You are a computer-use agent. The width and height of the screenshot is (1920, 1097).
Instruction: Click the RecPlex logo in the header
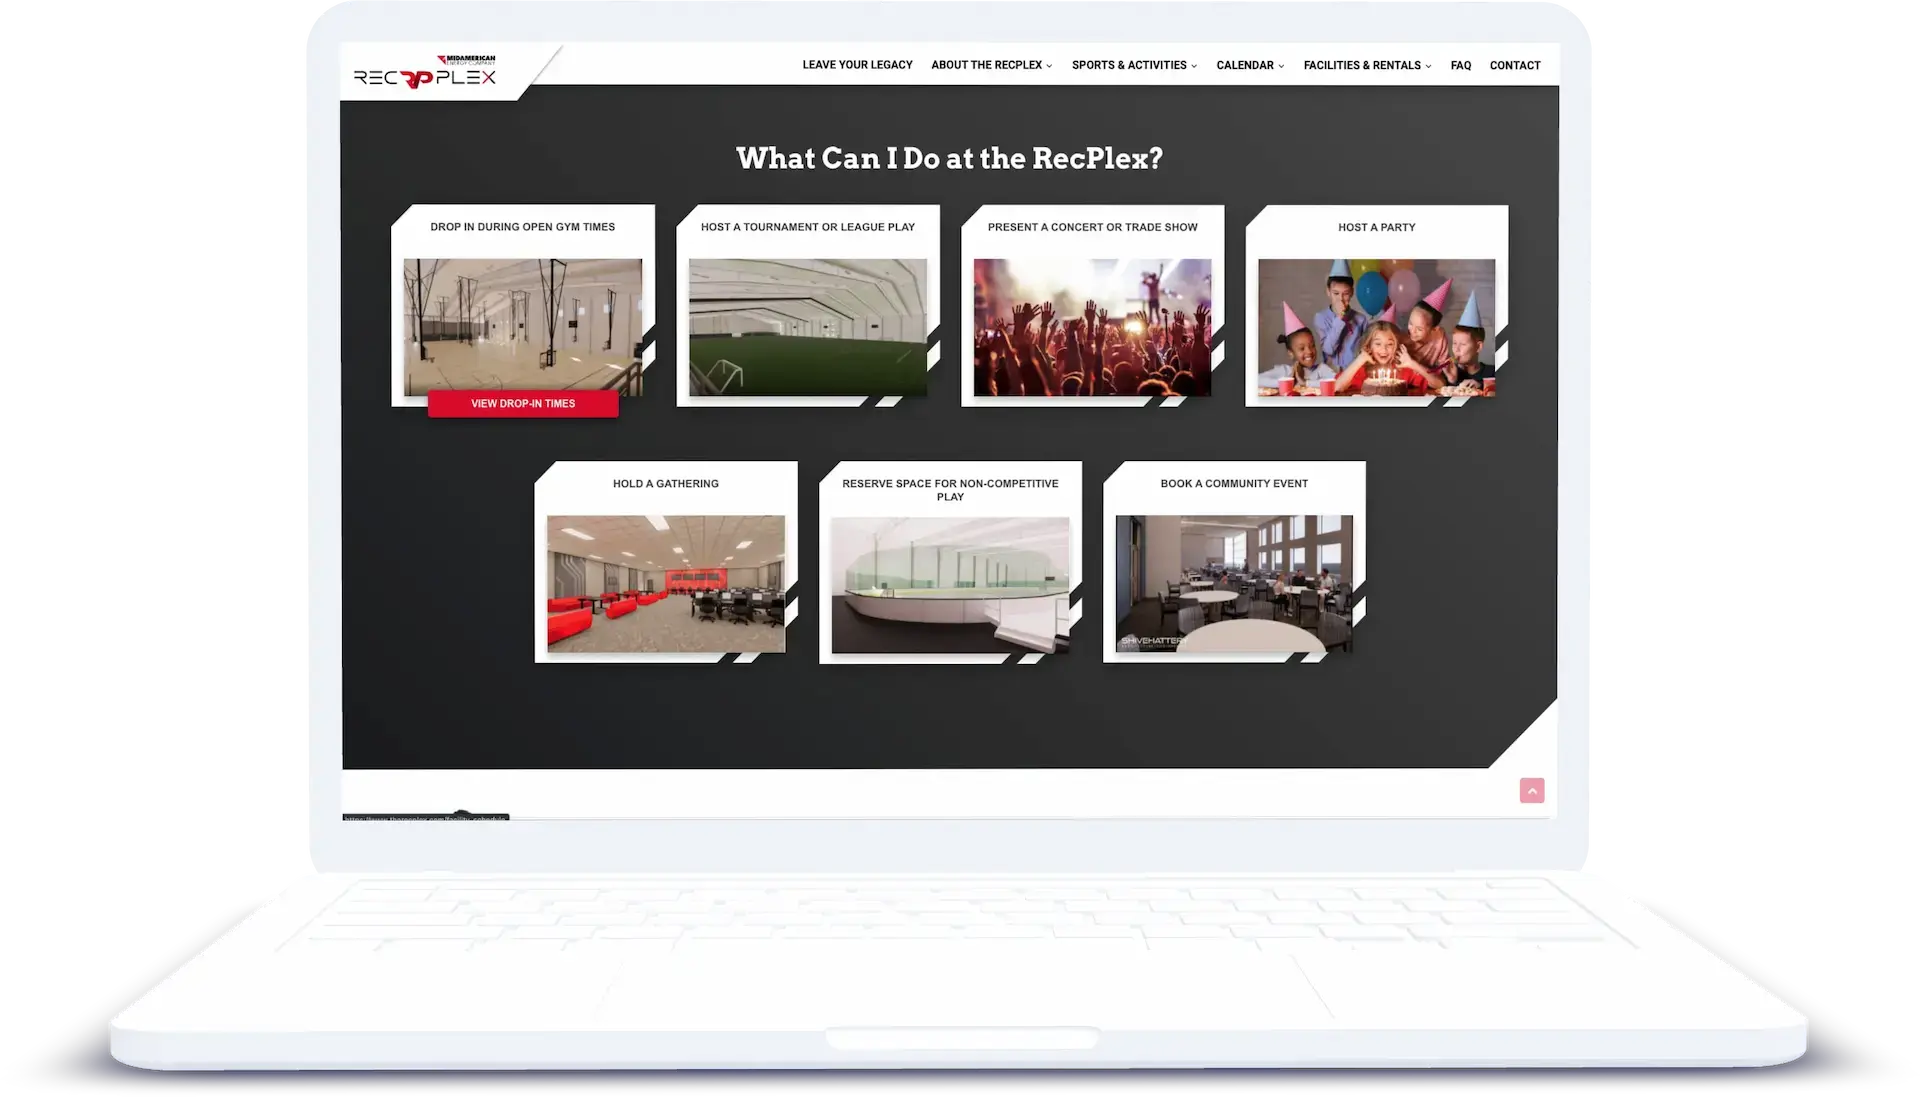point(423,69)
